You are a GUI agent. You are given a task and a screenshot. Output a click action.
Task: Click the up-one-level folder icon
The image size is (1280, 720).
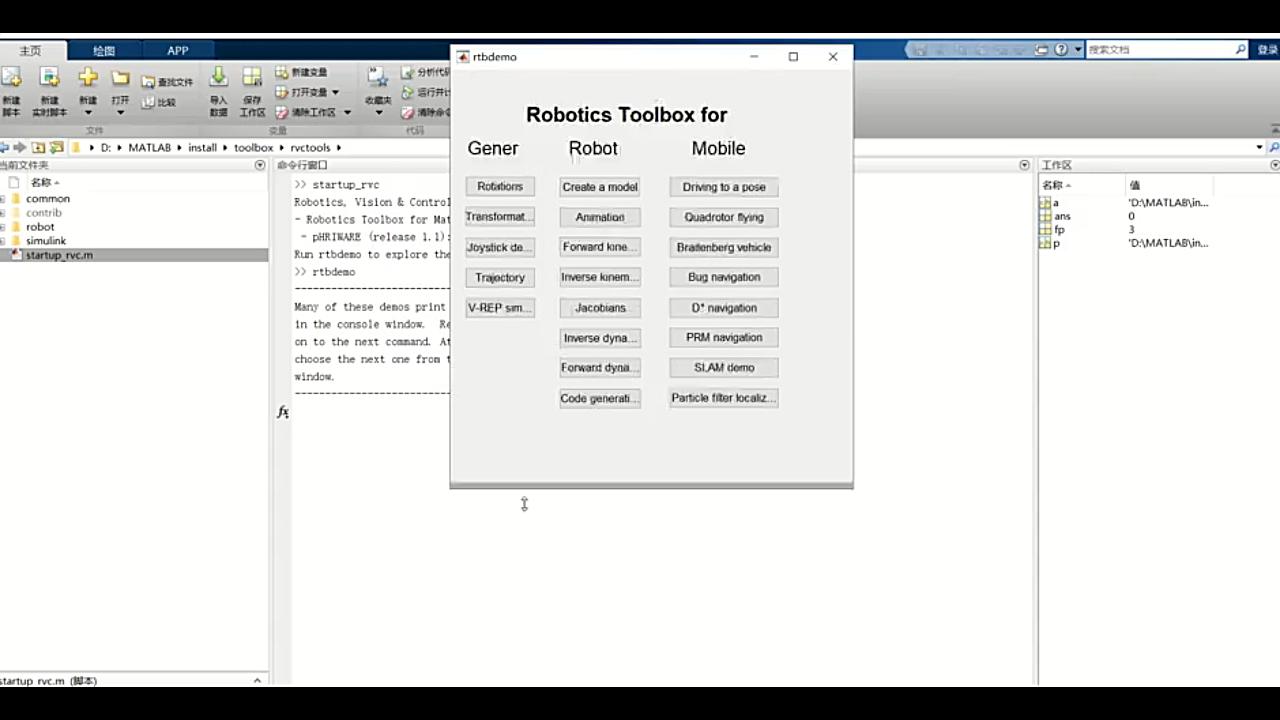click(38, 147)
